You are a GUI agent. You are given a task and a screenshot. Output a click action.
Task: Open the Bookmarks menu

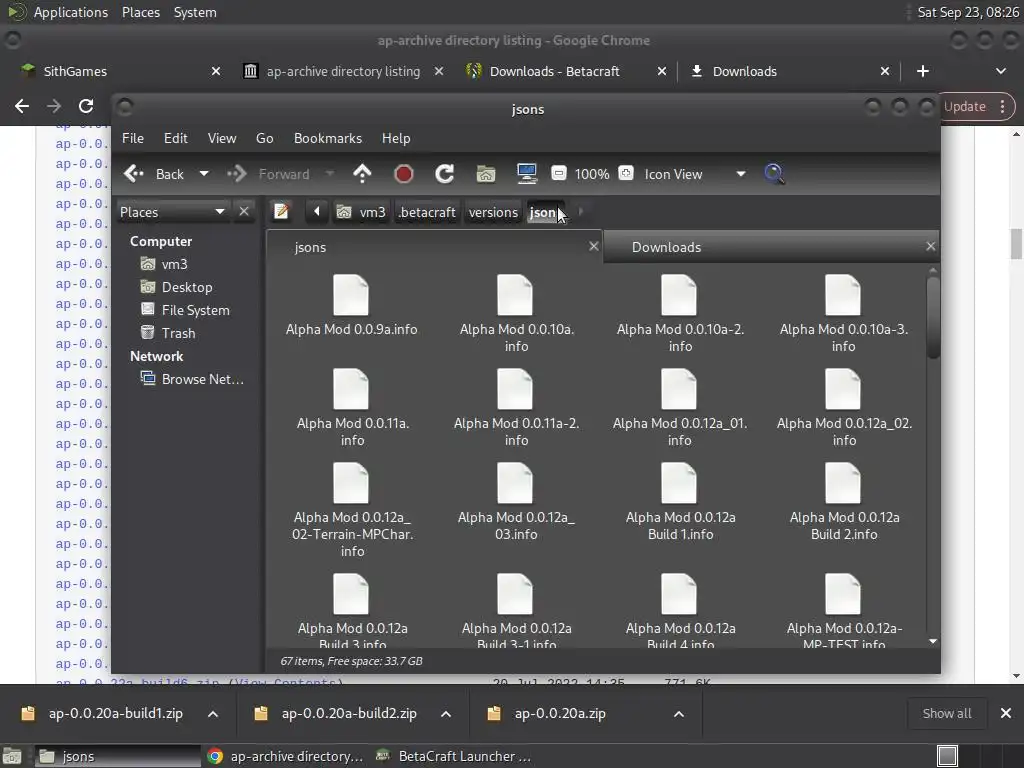328,138
